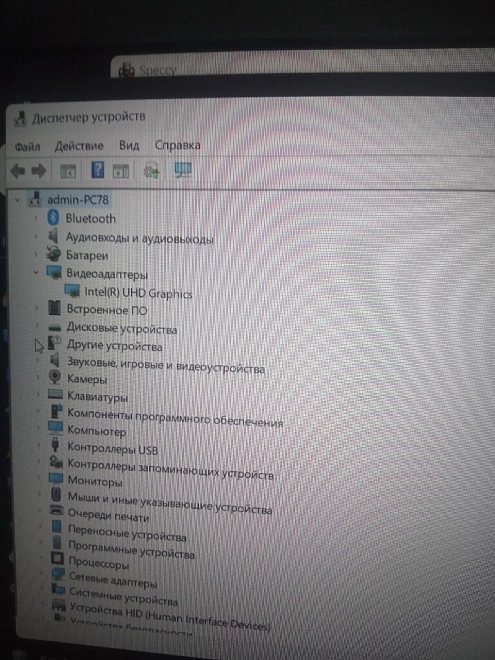This screenshot has width=495, height=660.
Task: Select the Системные устройства row
Action: pyautogui.click(x=123, y=596)
